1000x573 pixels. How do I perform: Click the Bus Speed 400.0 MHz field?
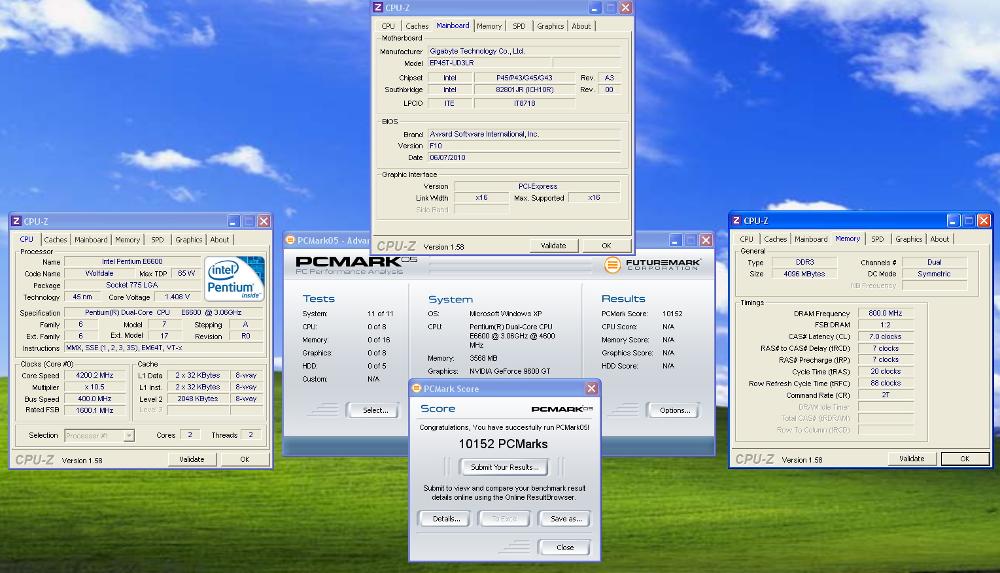[x=94, y=399]
